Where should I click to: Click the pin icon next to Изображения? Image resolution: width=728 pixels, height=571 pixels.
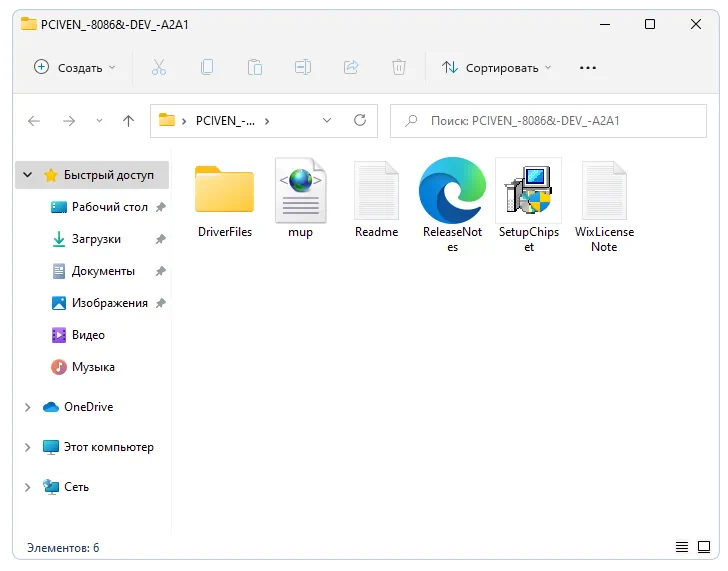pos(161,303)
